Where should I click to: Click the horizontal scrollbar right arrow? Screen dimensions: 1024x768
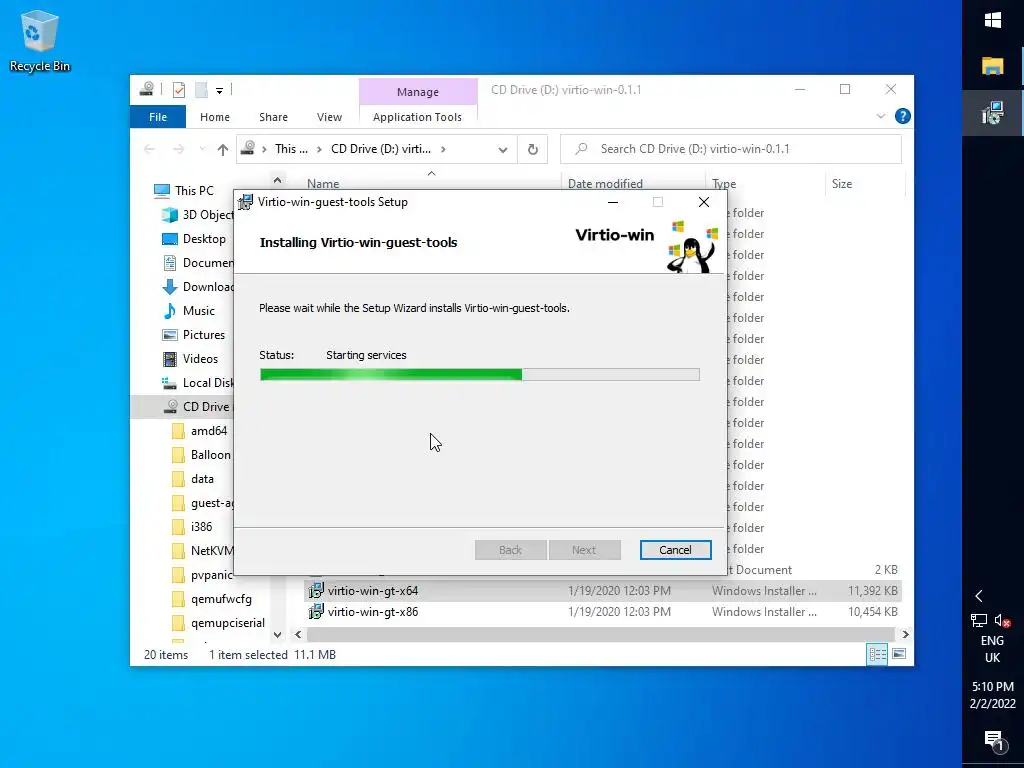905,634
